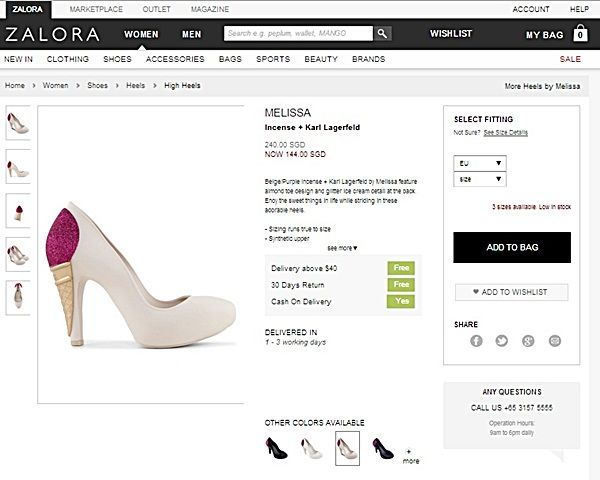Select heel detail thumbnail
Image resolution: width=600 pixels, height=480 pixels.
(x=18, y=211)
